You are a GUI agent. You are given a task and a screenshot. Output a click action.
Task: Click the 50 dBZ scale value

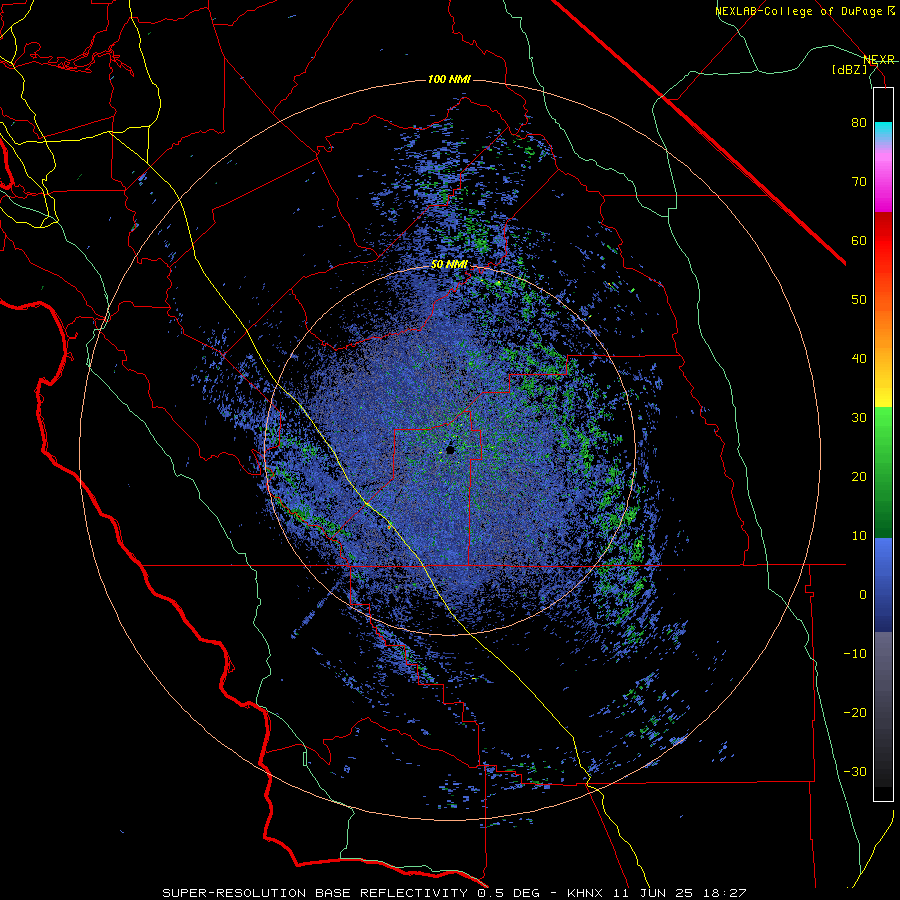859,300
